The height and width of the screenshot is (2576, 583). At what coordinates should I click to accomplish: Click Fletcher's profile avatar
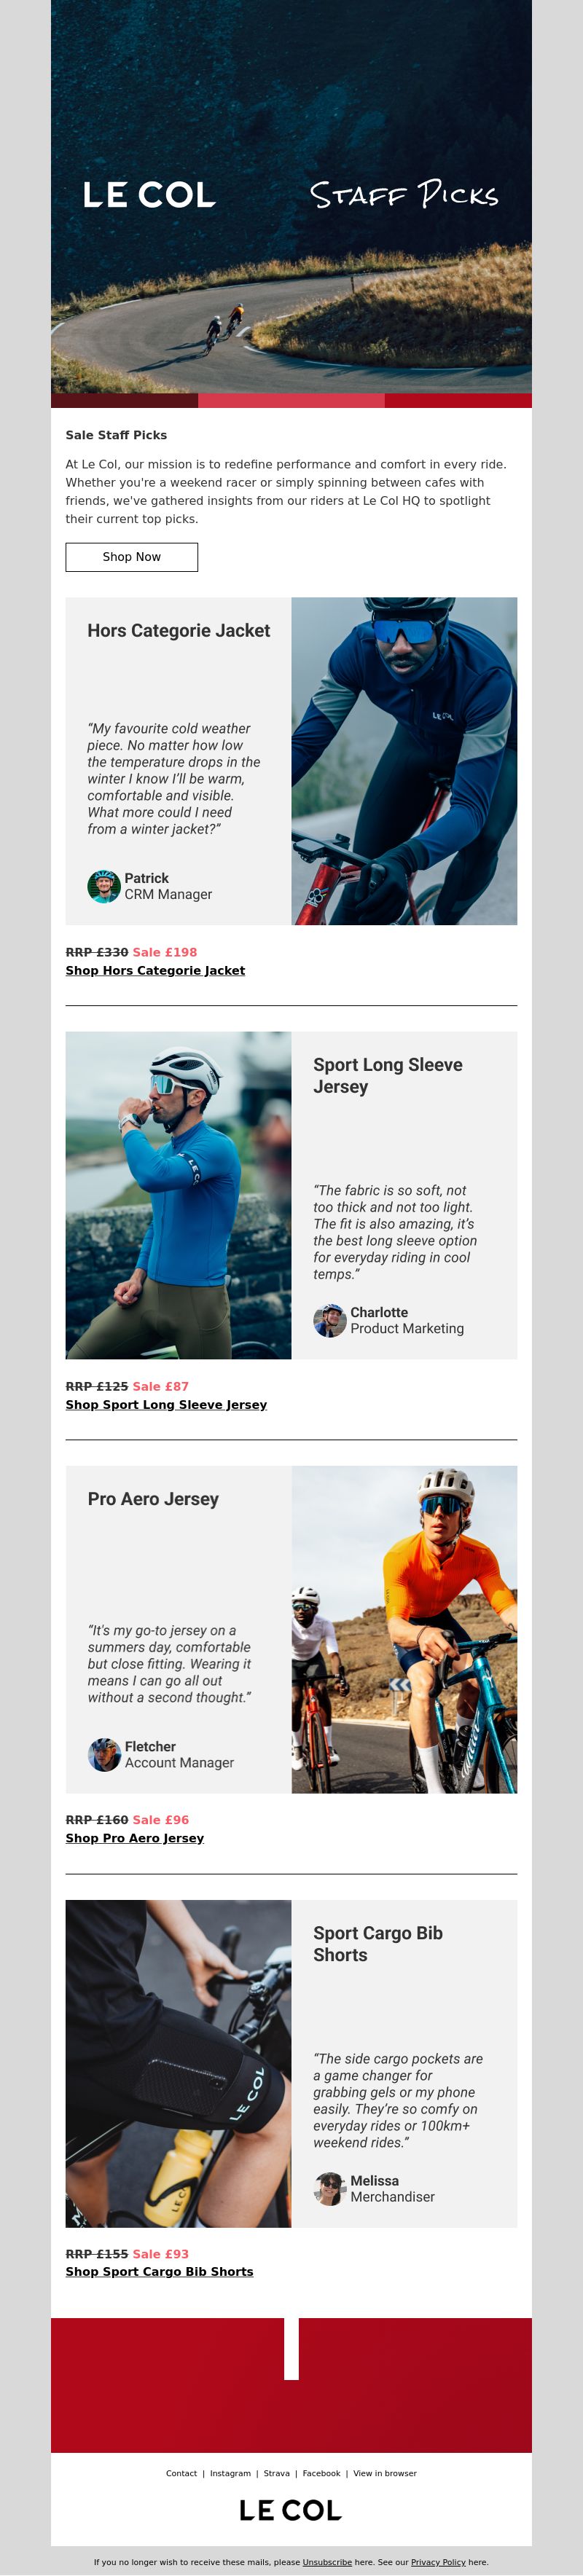pos(104,1754)
